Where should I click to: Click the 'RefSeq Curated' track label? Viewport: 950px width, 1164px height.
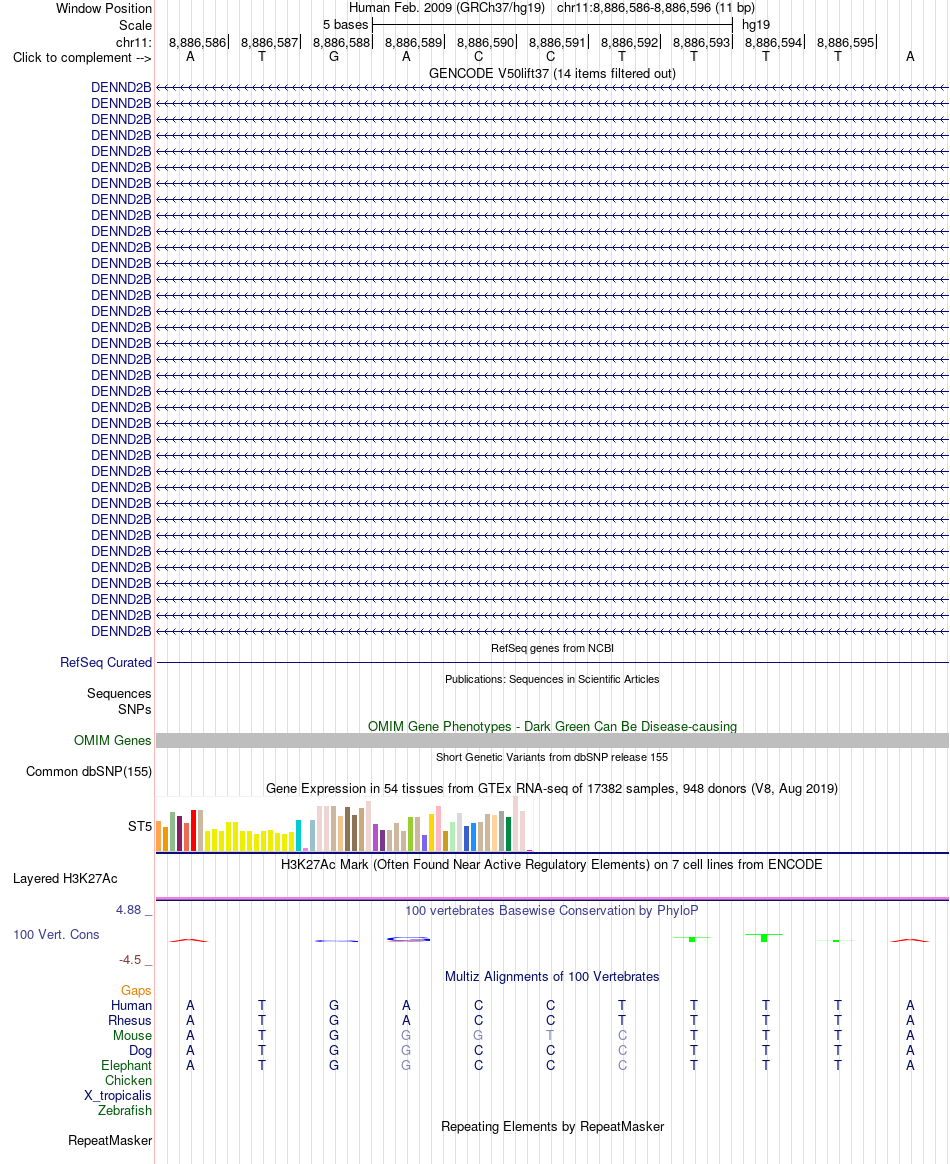pyautogui.click(x=106, y=662)
